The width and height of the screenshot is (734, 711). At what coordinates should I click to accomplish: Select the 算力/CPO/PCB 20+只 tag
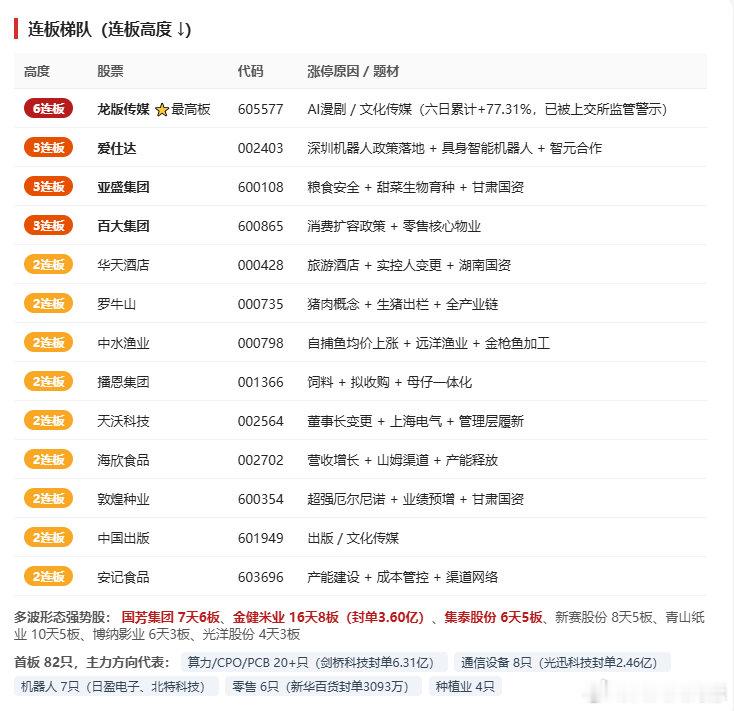(314, 662)
